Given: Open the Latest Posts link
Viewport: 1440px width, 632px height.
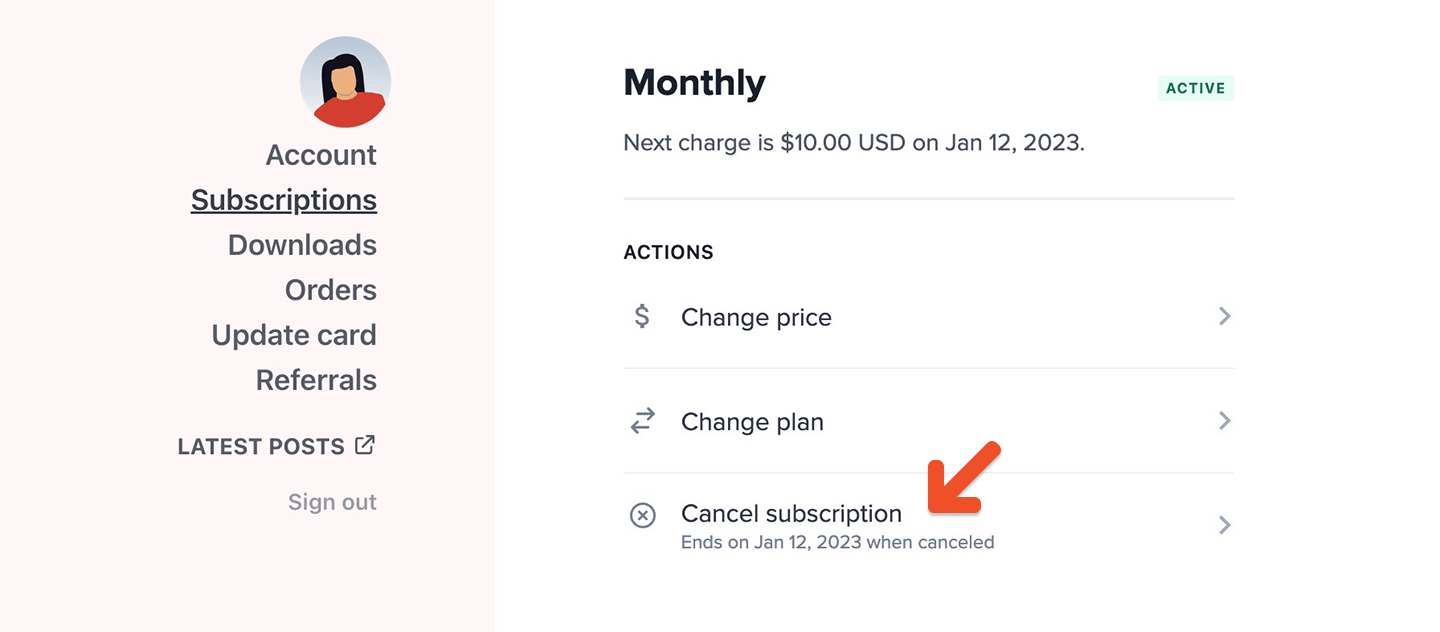Looking at the screenshot, I should pos(261,447).
